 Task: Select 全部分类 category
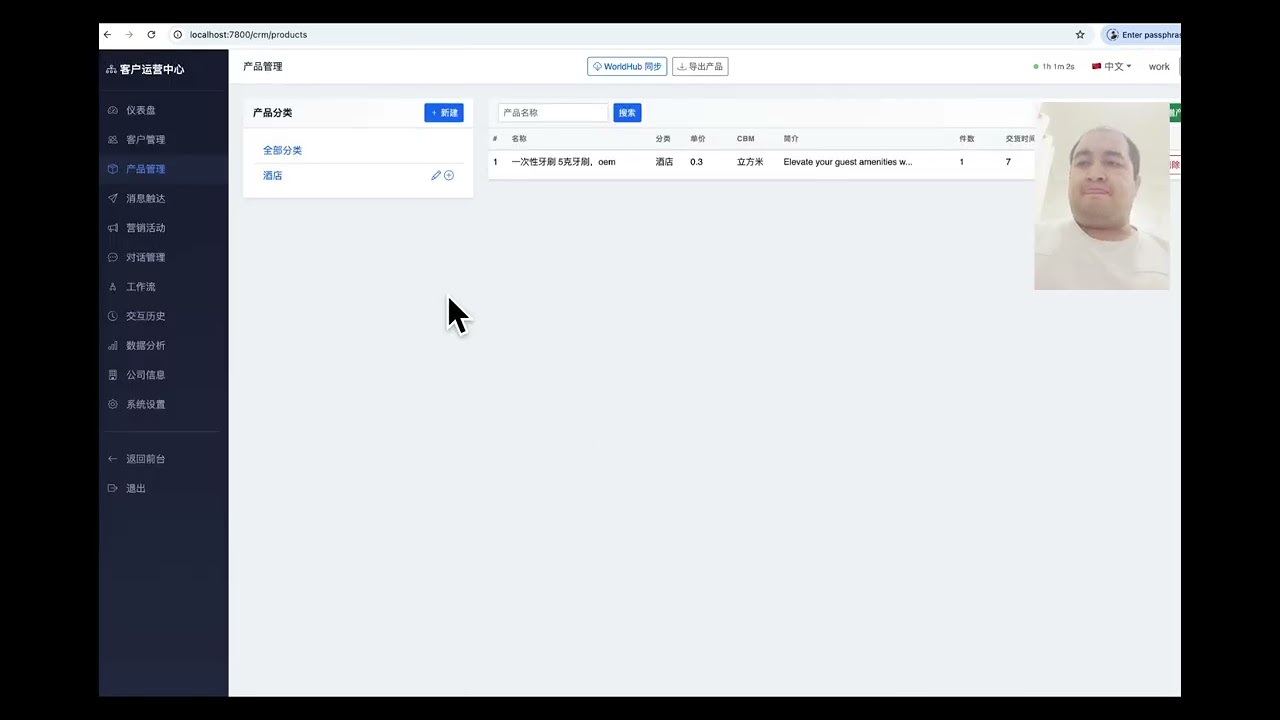tap(282, 150)
